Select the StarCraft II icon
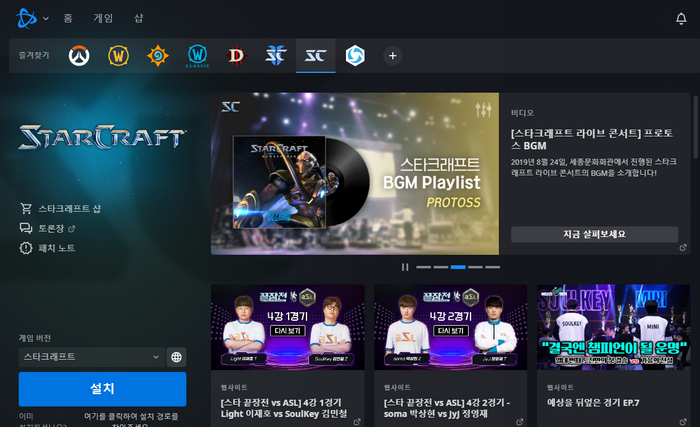 (x=276, y=56)
